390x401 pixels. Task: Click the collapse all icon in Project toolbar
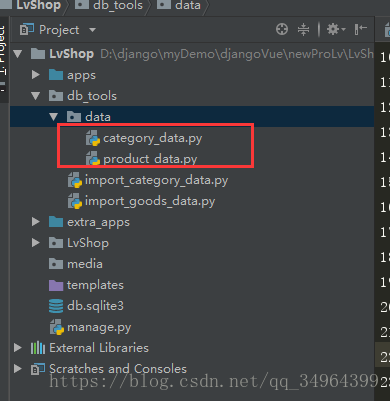click(x=303, y=29)
